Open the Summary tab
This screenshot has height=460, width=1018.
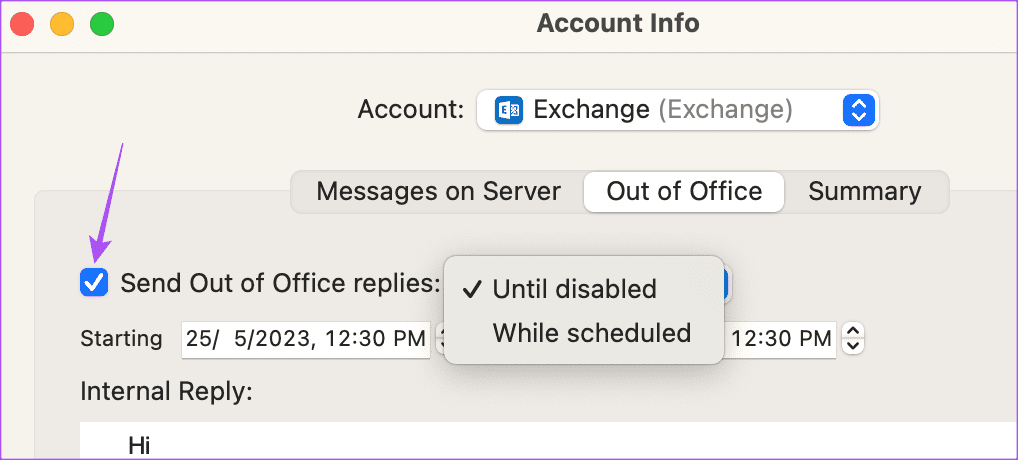click(x=864, y=191)
